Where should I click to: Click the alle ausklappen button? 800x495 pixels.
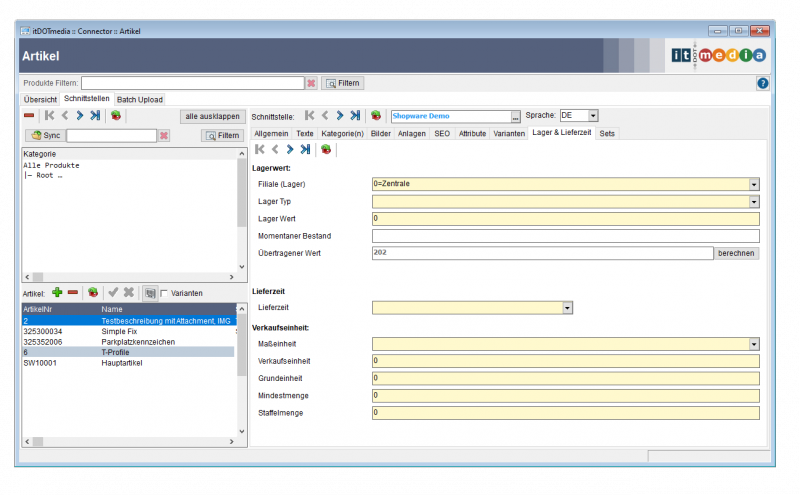pos(212,116)
